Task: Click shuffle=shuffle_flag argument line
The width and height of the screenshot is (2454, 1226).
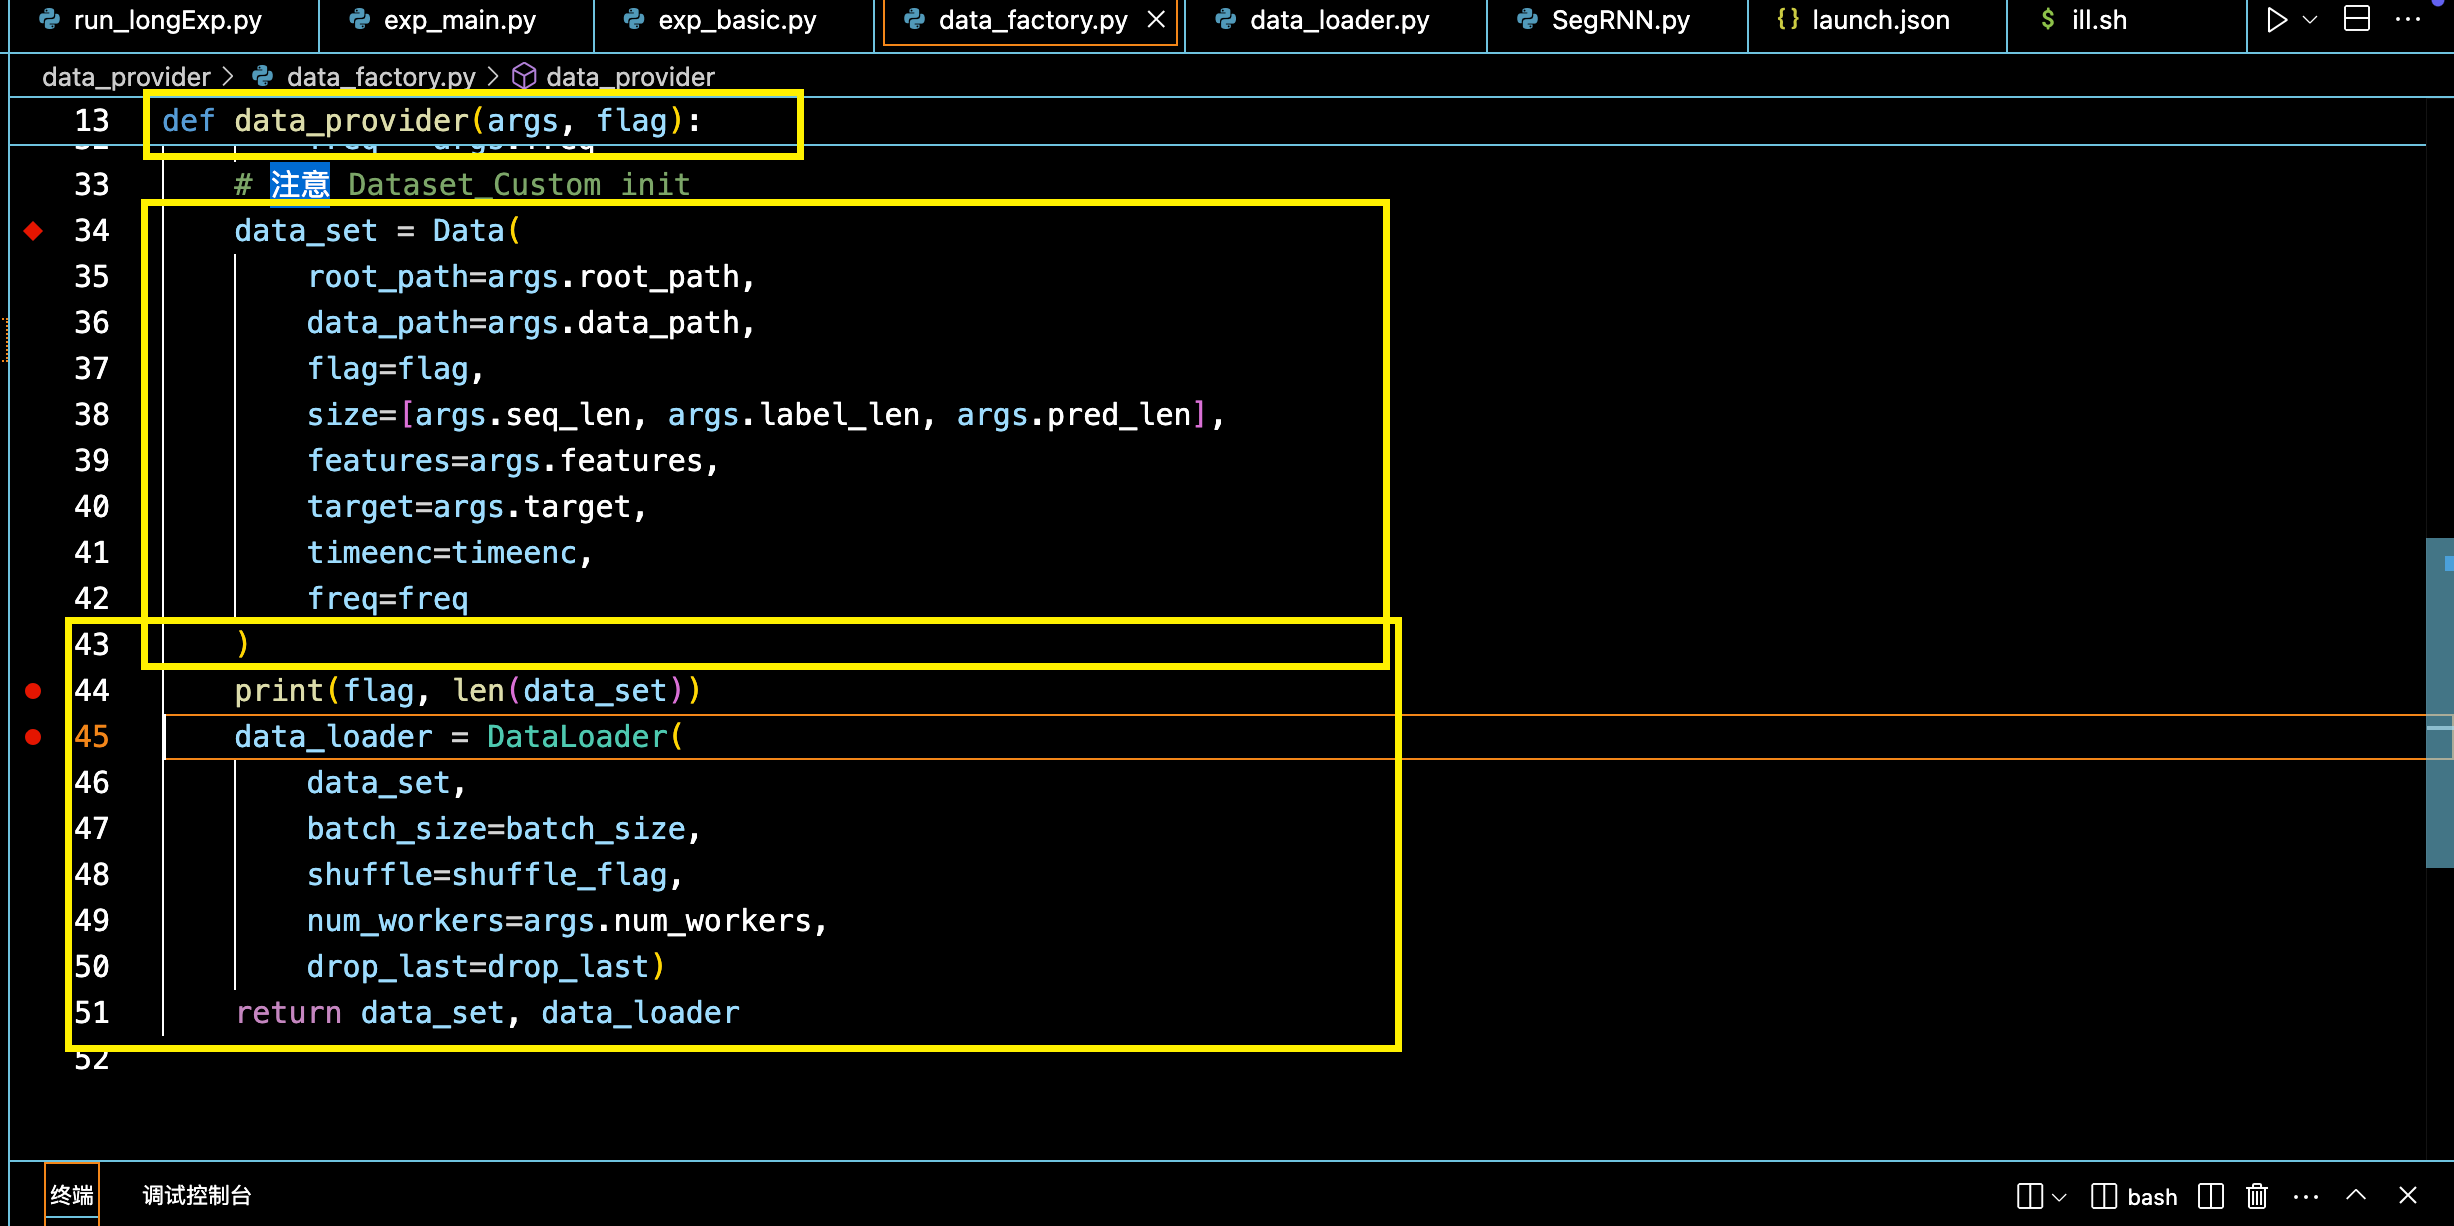Action: (494, 875)
